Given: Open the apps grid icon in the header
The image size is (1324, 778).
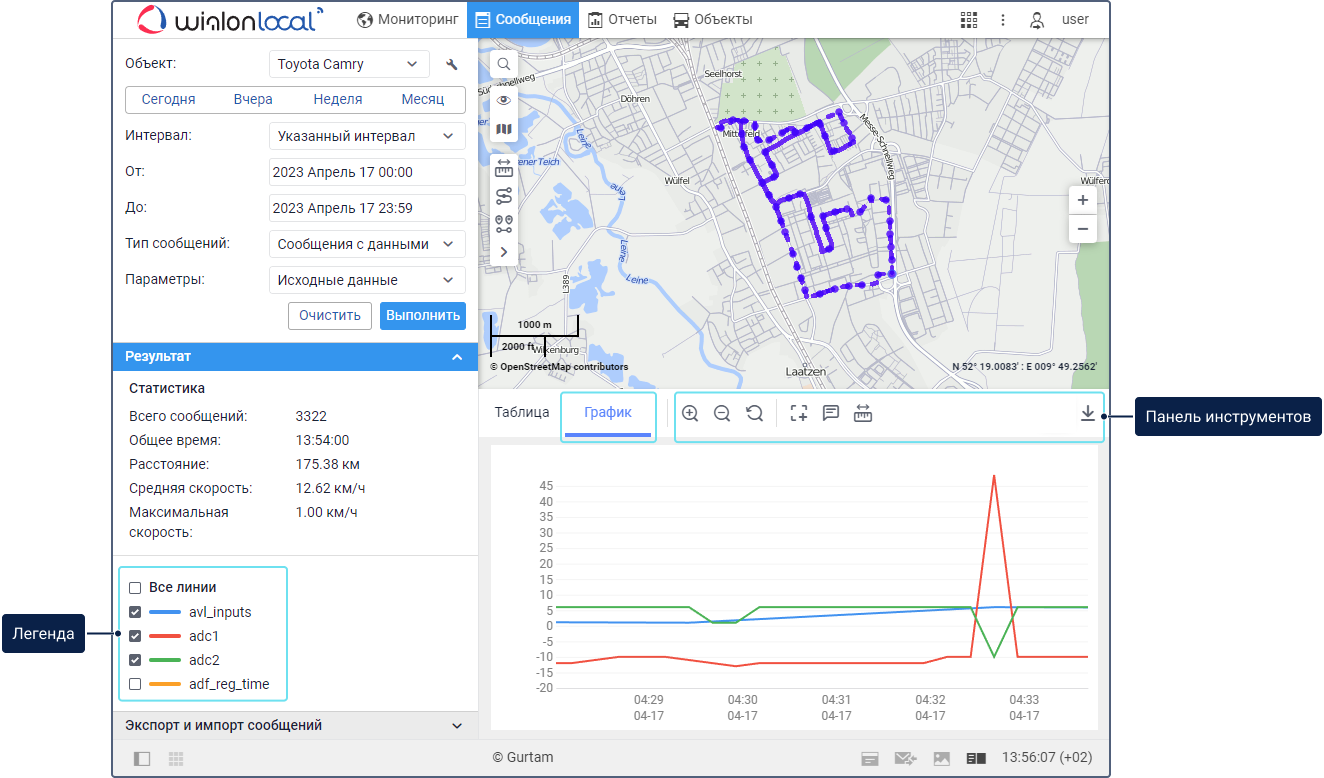Looking at the screenshot, I should pyautogui.click(x=968, y=20).
